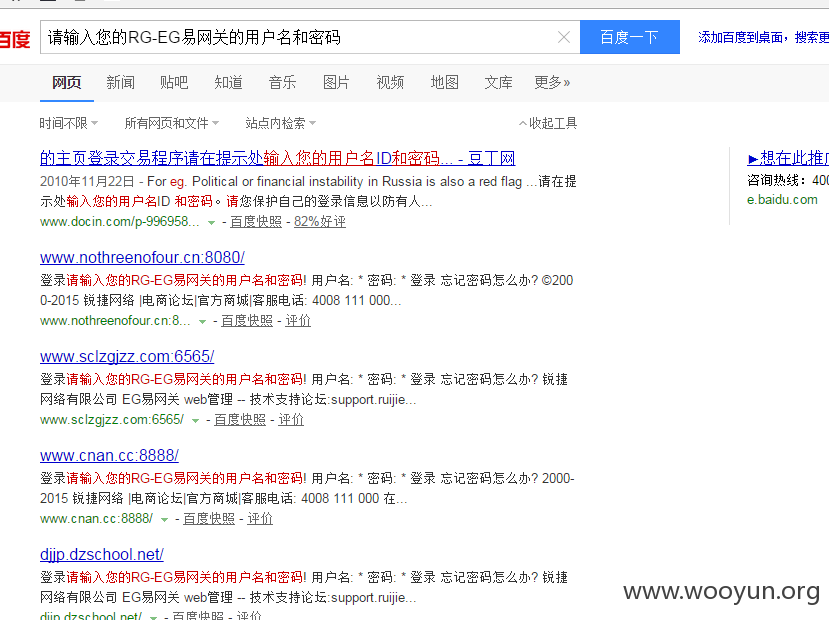The image size is (829, 620).
Task: Open the www.nothreenofour.cn:8080/ result title
Action: 142,257
